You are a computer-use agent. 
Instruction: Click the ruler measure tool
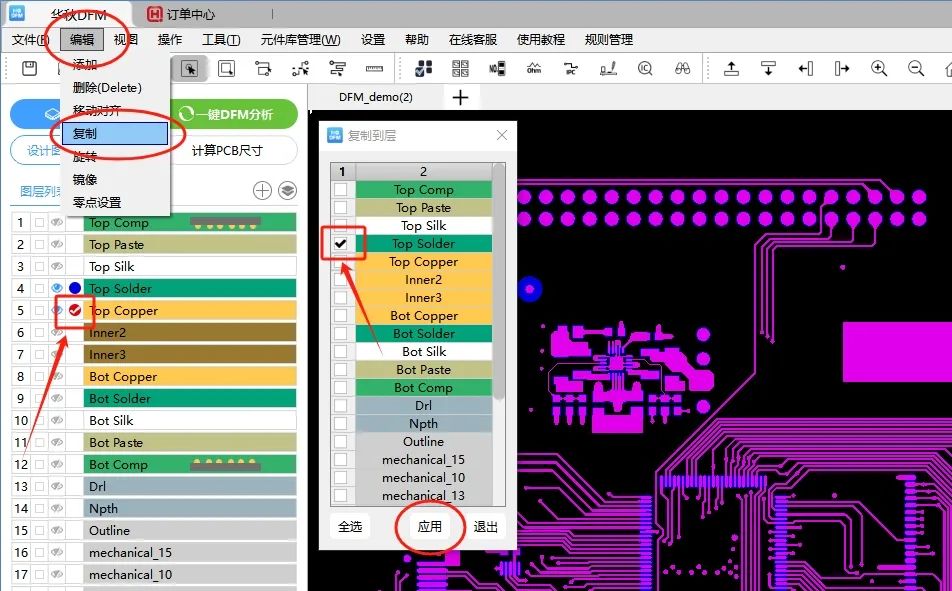[374, 69]
